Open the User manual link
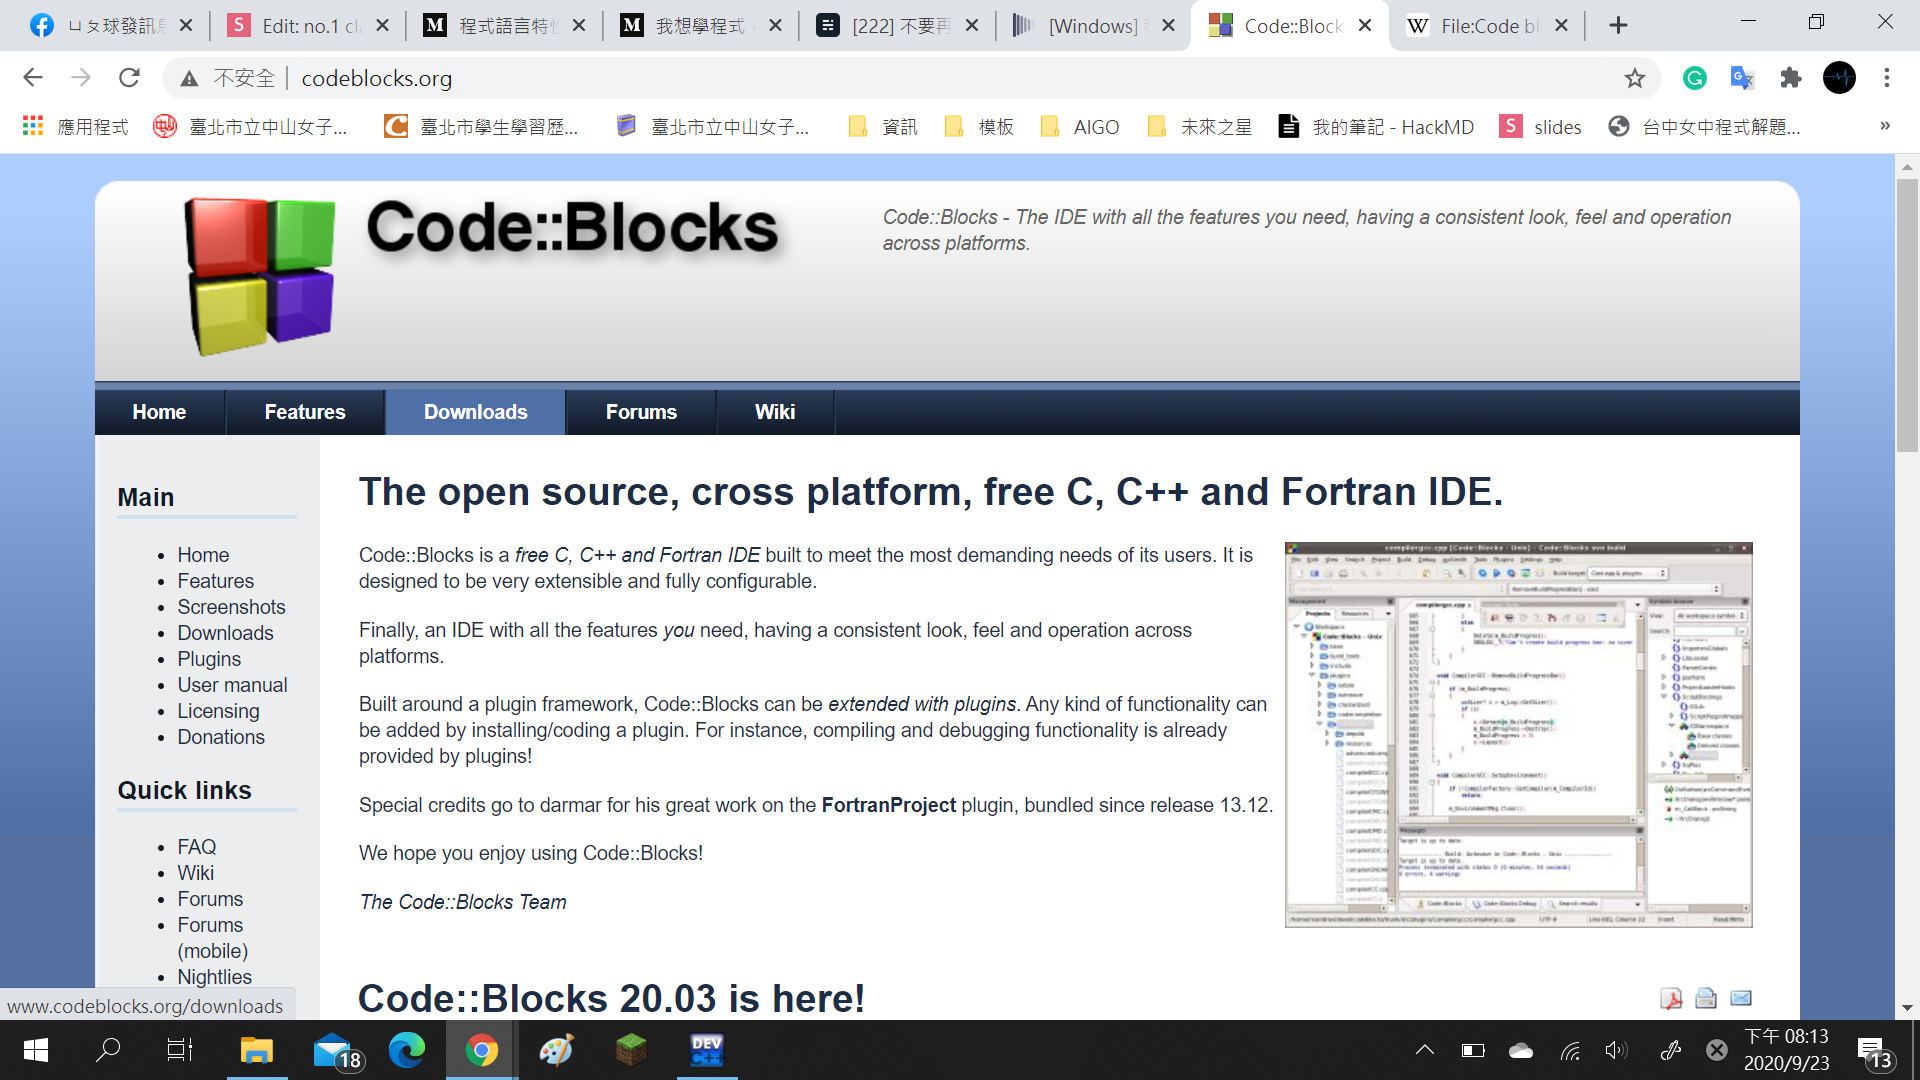Screen dimensions: 1920x1080 coord(232,685)
